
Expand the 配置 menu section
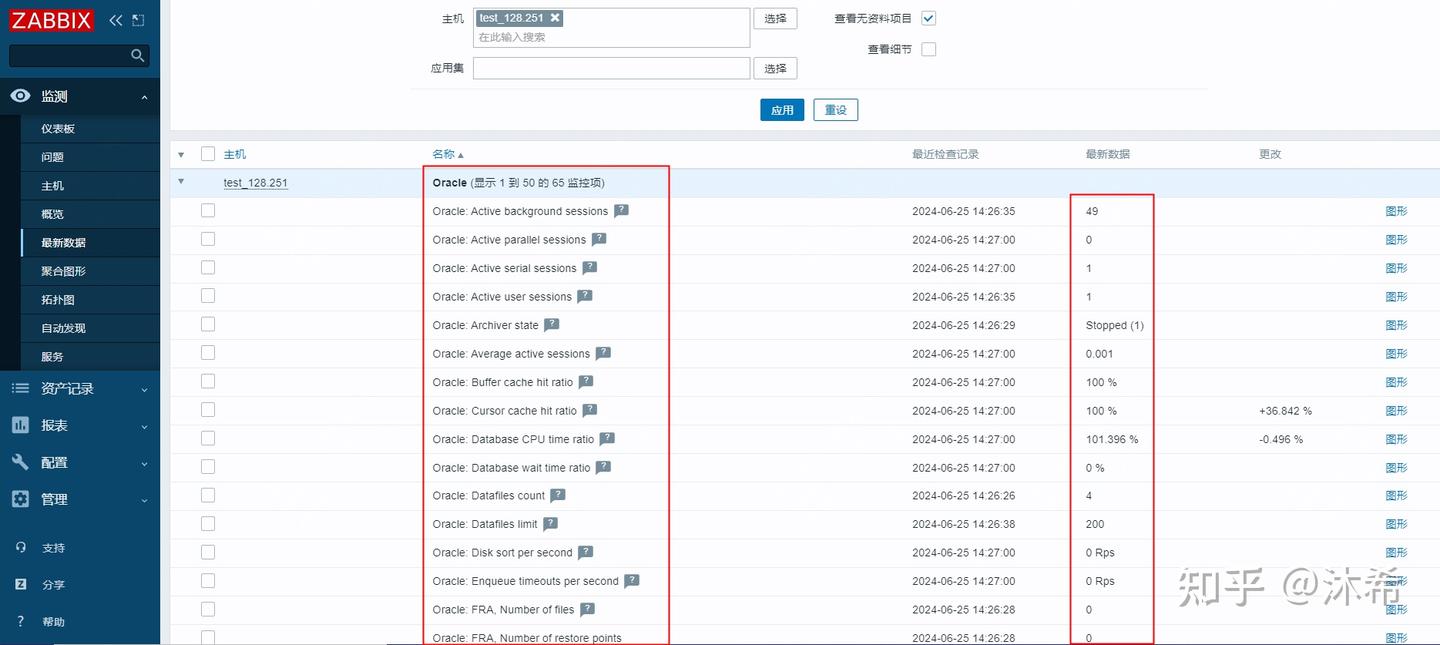coord(55,463)
